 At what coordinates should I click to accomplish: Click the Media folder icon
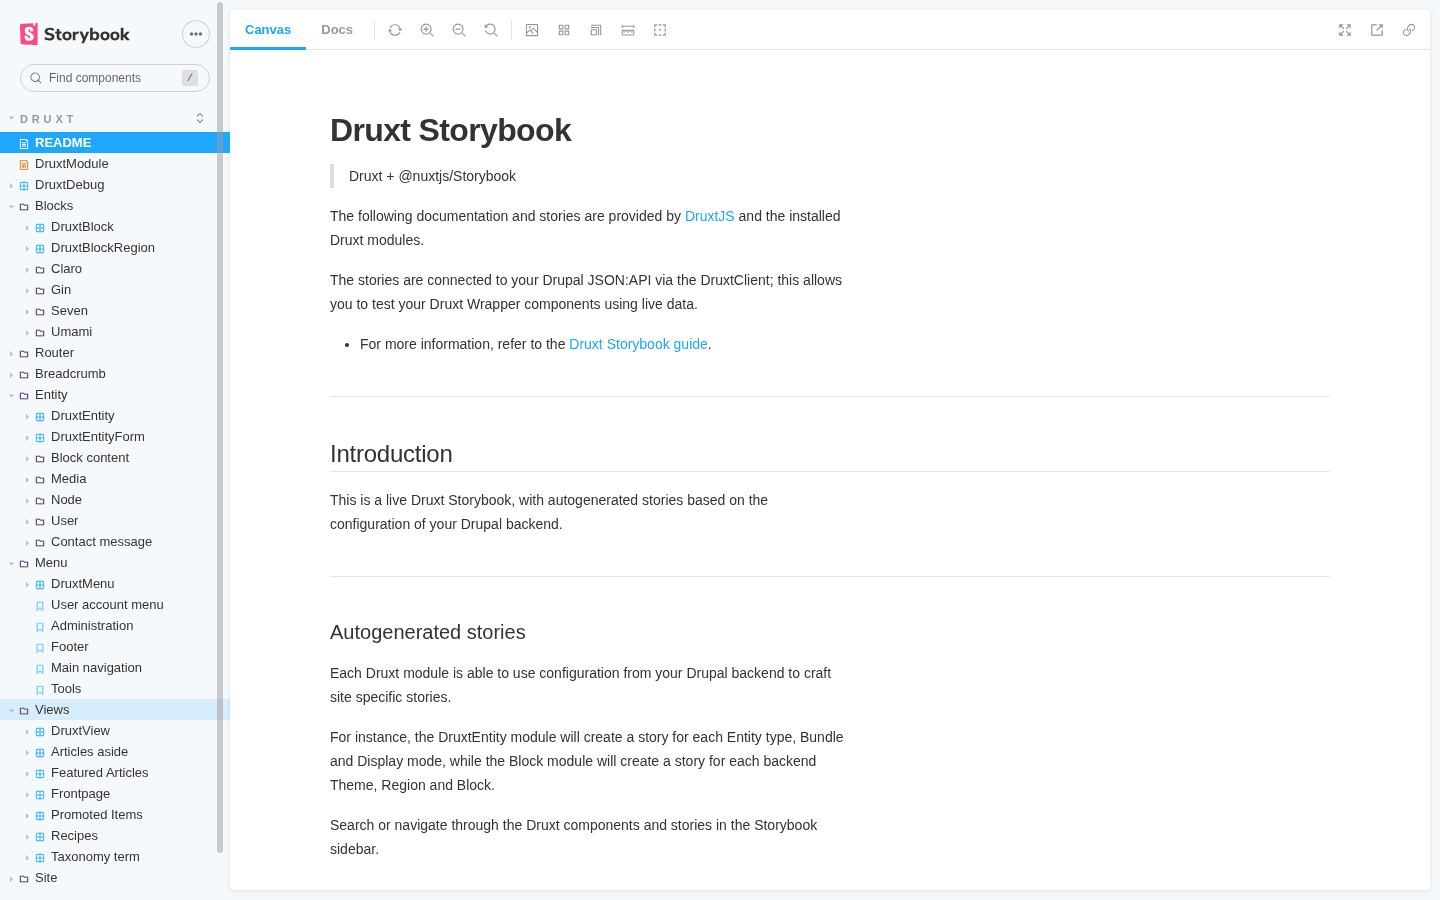[x=40, y=480]
